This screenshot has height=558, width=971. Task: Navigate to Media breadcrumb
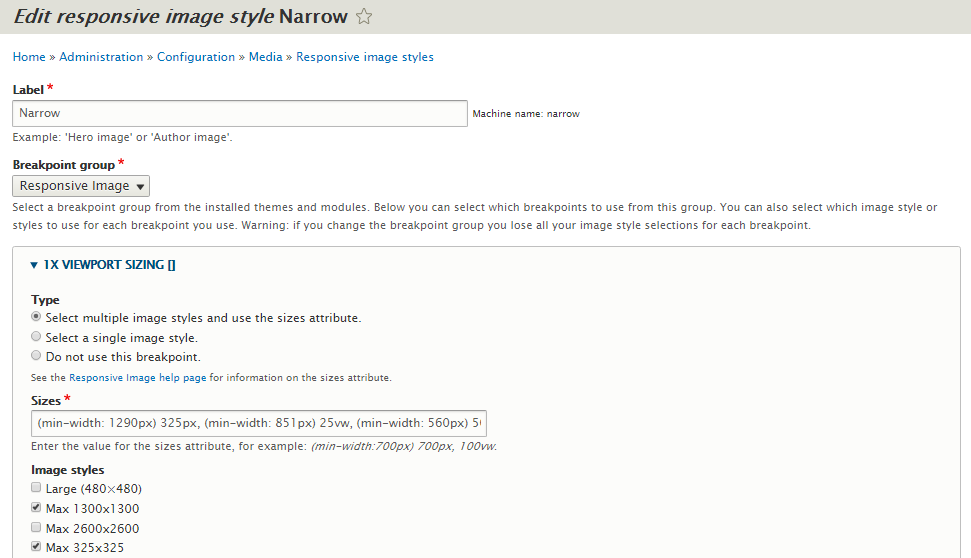(266, 57)
